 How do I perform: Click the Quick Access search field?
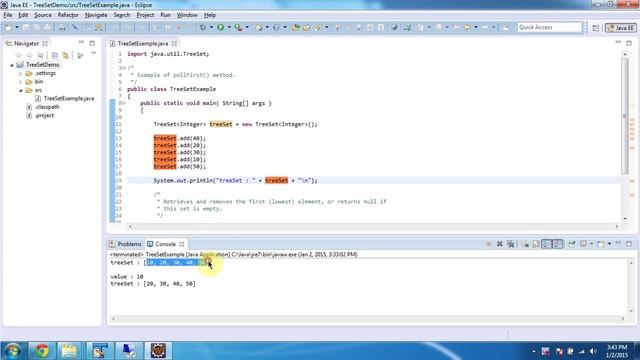click(x=549, y=27)
